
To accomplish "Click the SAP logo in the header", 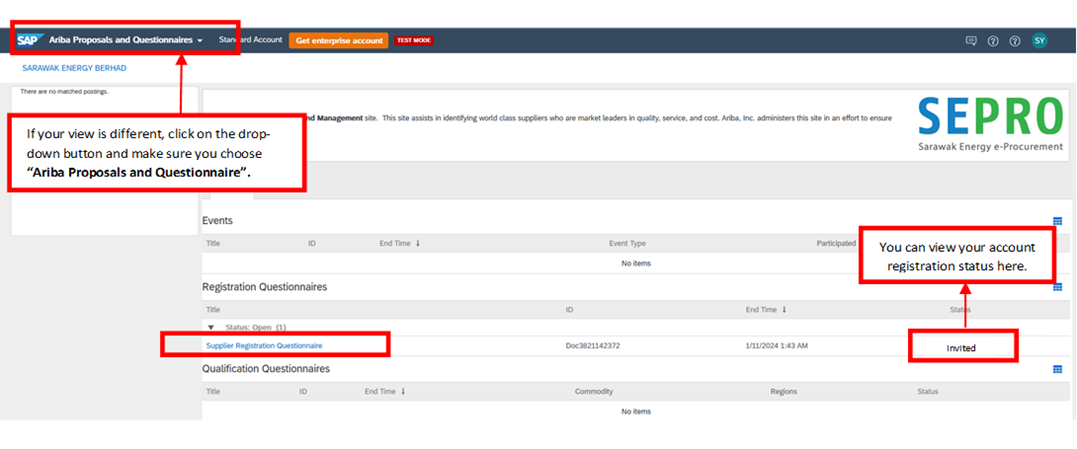I will coord(30,40).
